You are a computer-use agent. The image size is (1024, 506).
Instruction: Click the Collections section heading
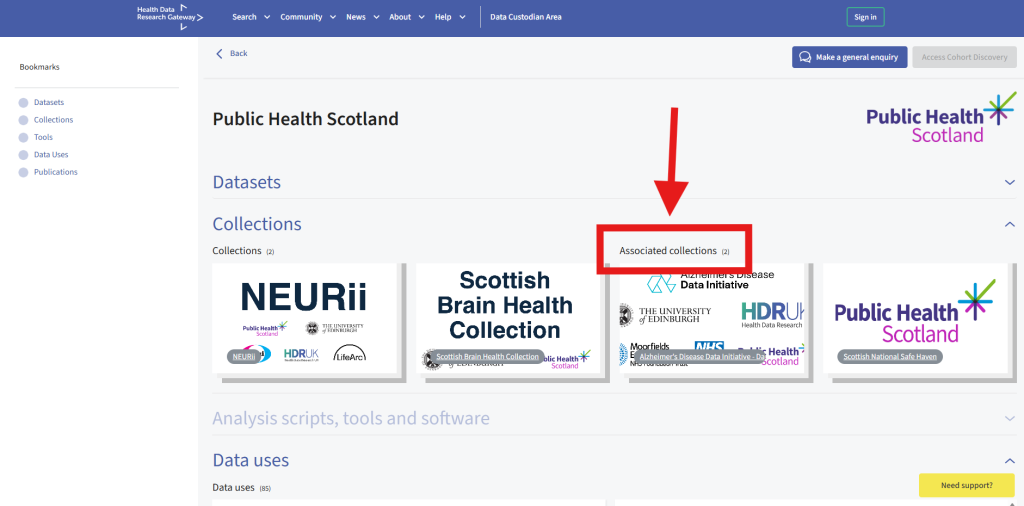point(257,224)
